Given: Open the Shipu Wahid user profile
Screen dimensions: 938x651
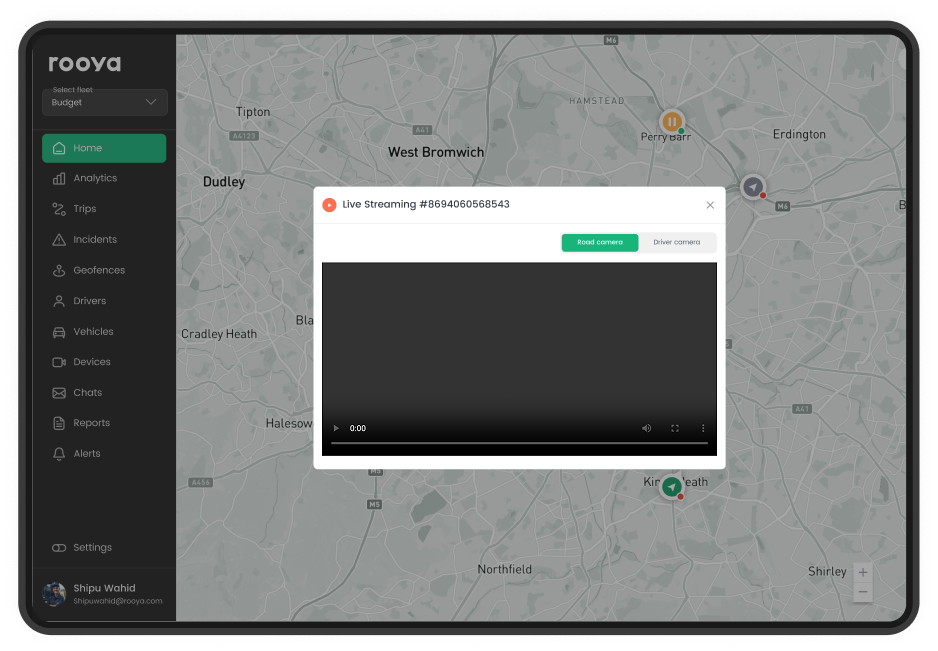Looking at the screenshot, I should (x=104, y=594).
